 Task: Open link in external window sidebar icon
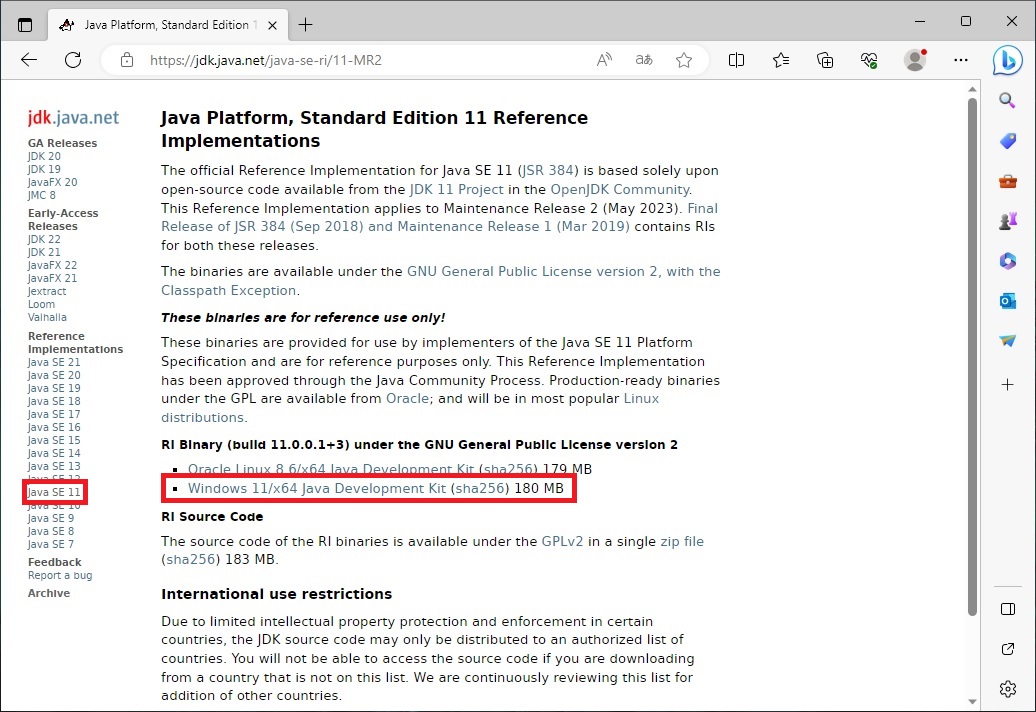(x=1008, y=649)
